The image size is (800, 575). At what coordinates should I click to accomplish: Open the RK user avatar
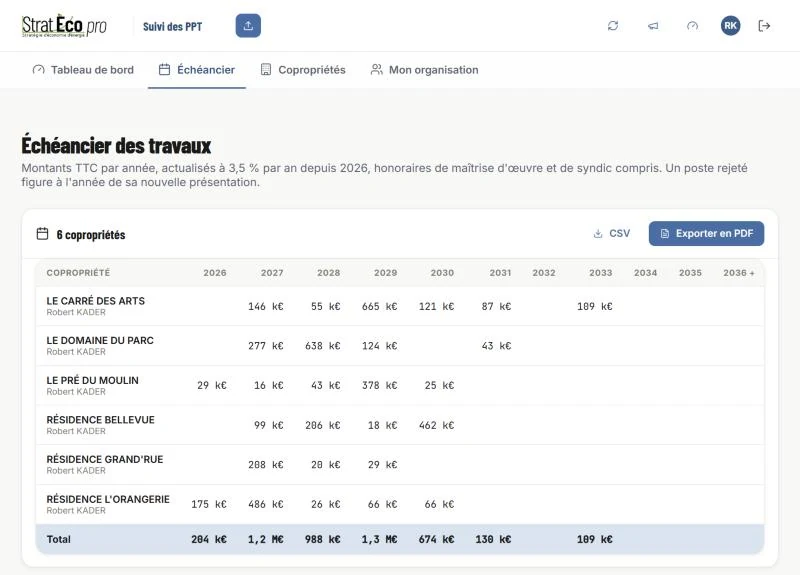point(730,26)
